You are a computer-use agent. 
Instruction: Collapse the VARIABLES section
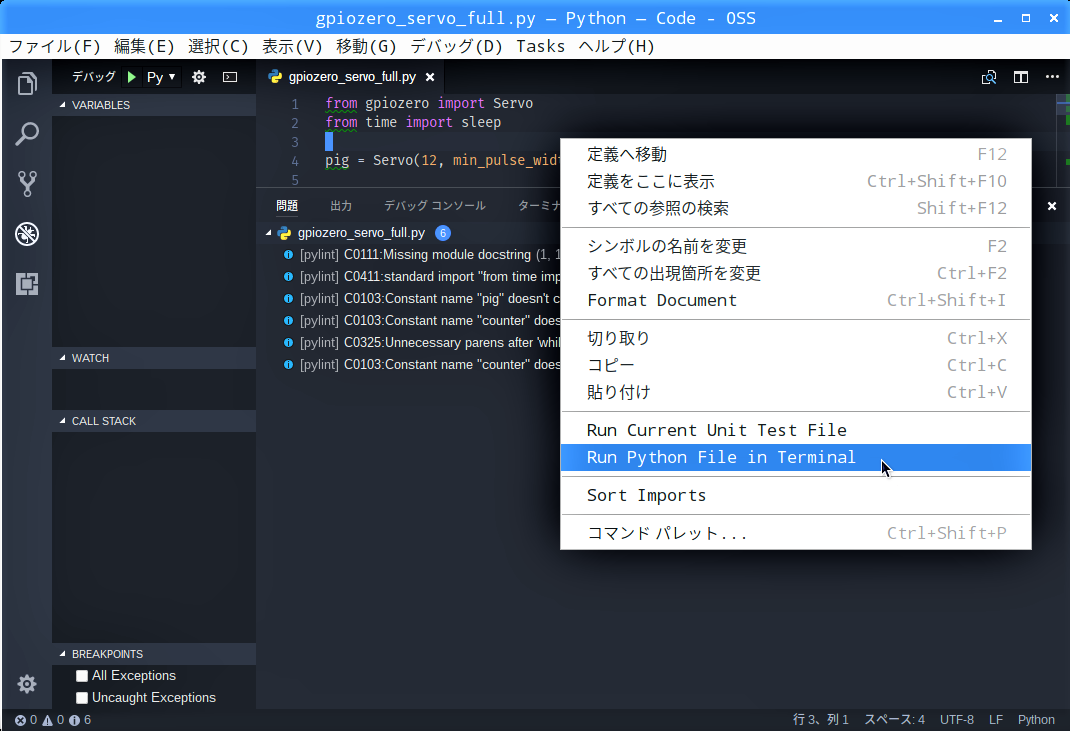154,105
